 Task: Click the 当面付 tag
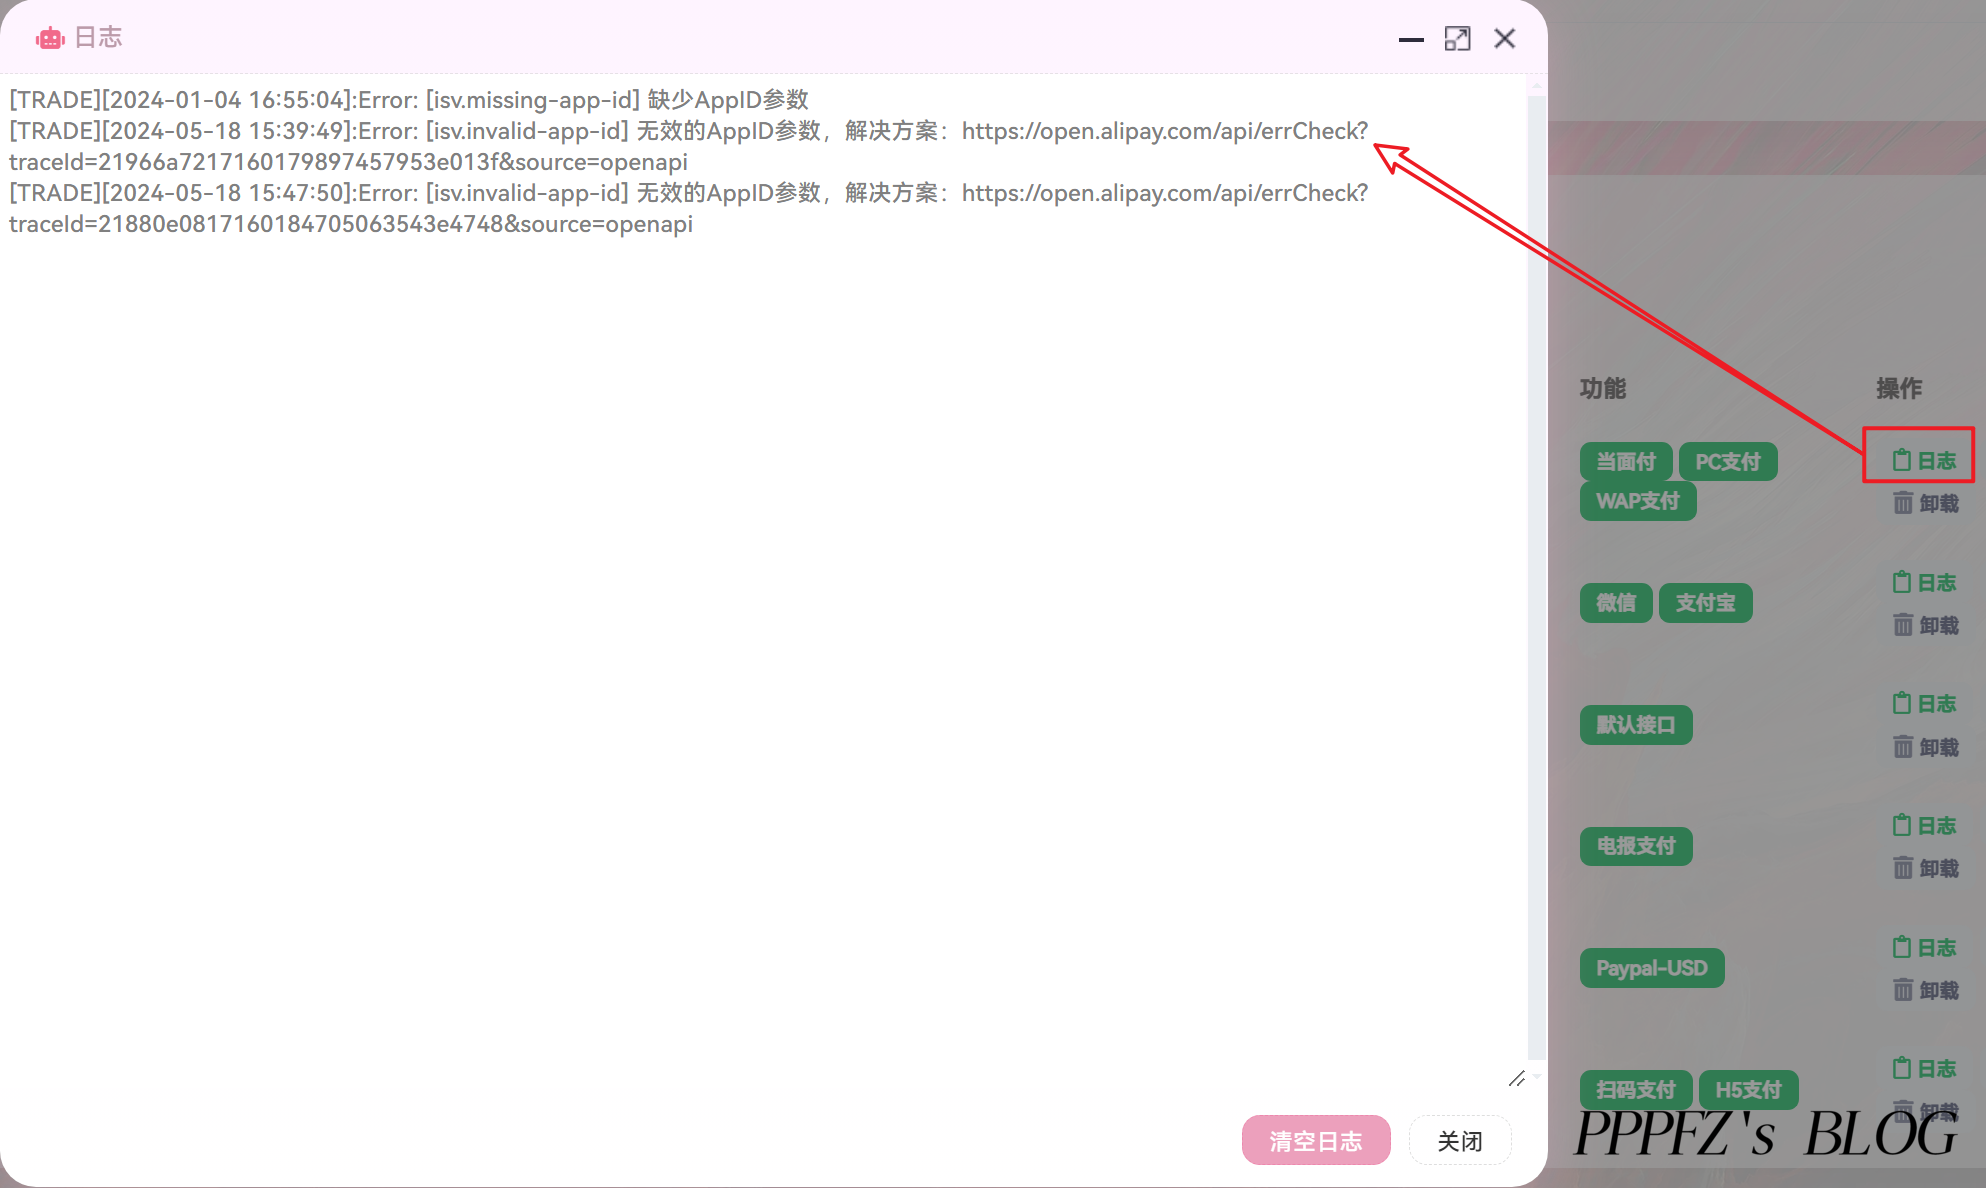[1626, 461]
